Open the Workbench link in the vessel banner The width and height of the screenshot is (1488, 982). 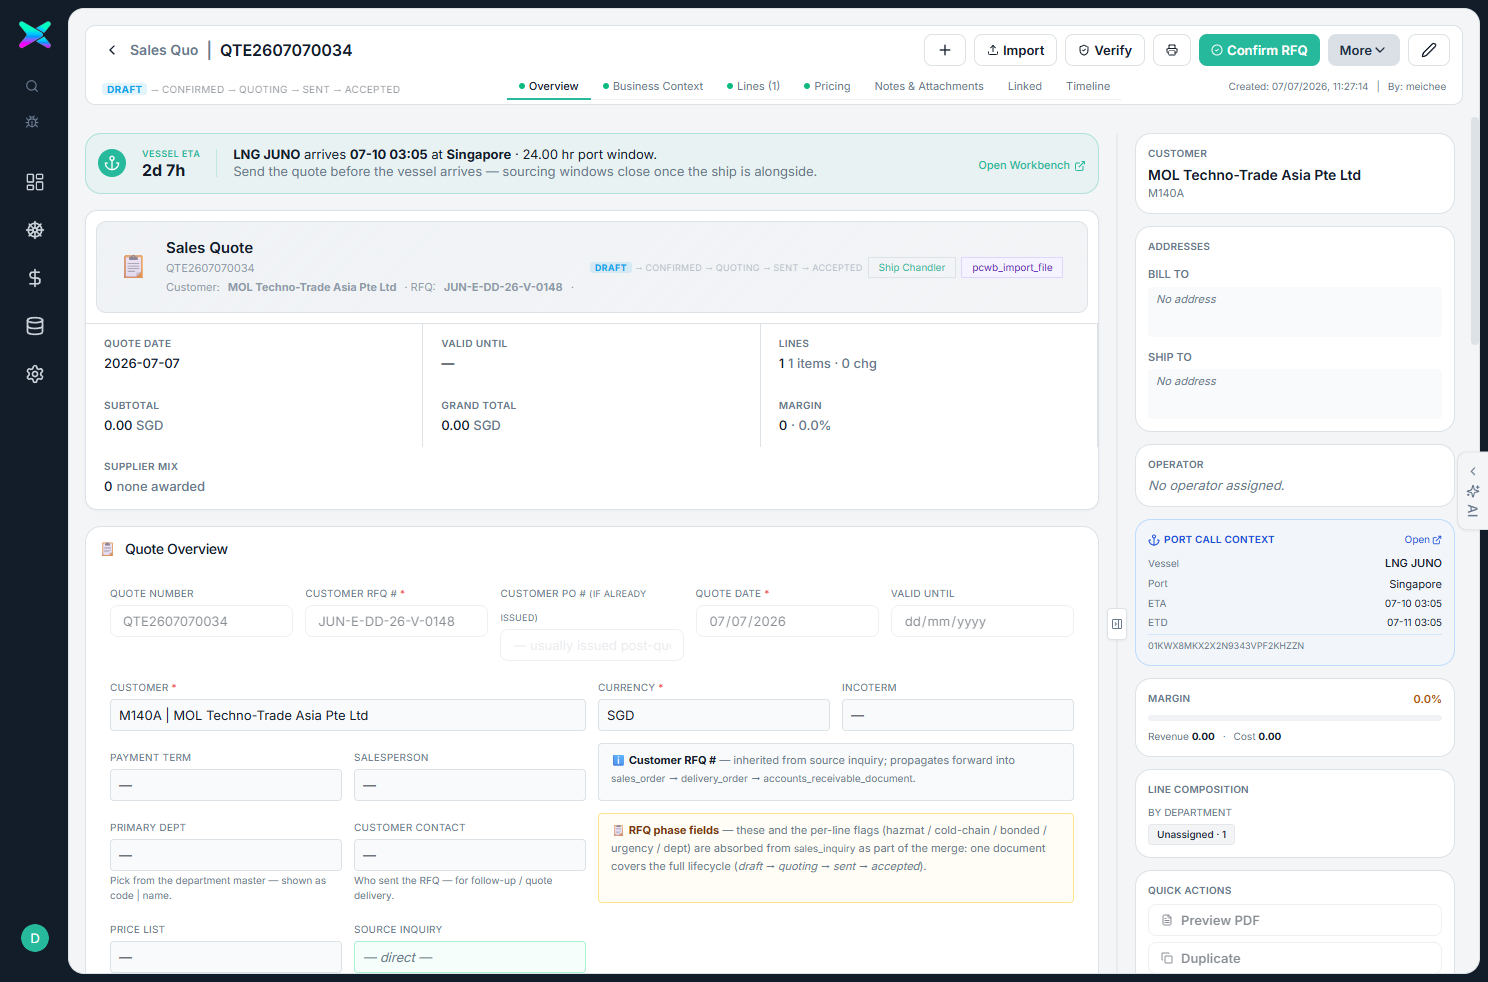1032,165
